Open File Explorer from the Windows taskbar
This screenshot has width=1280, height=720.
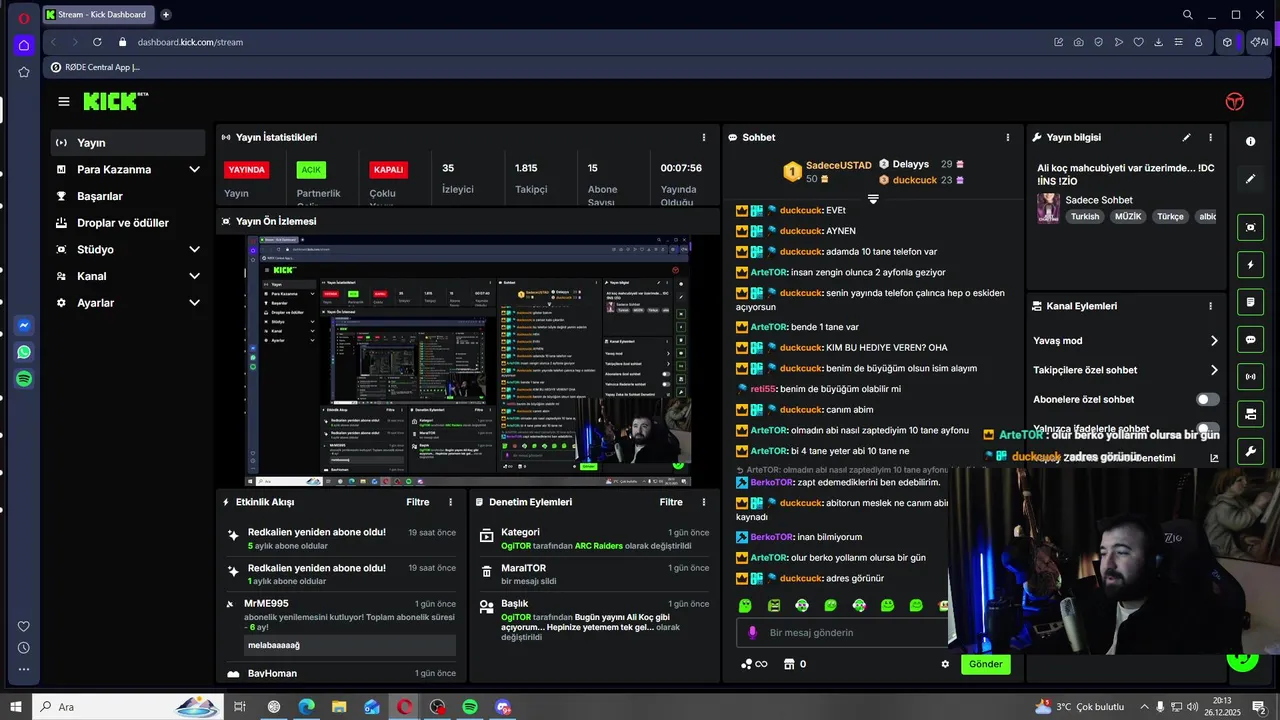point(339,707)
